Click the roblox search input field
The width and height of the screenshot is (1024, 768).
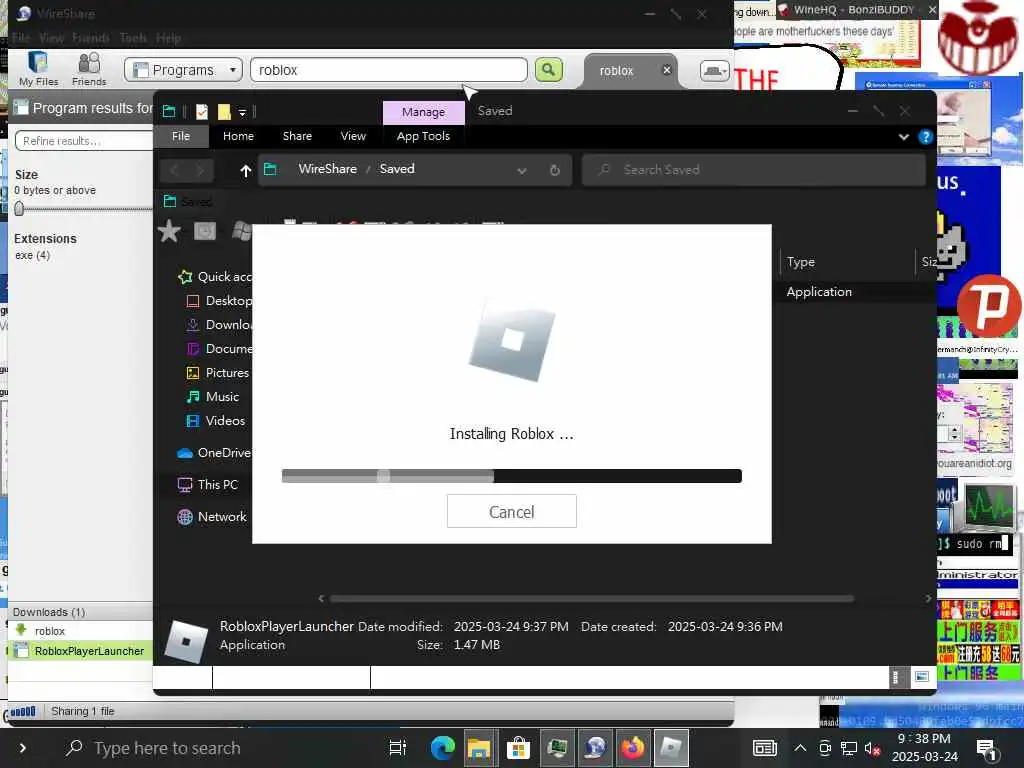[389, 70]
